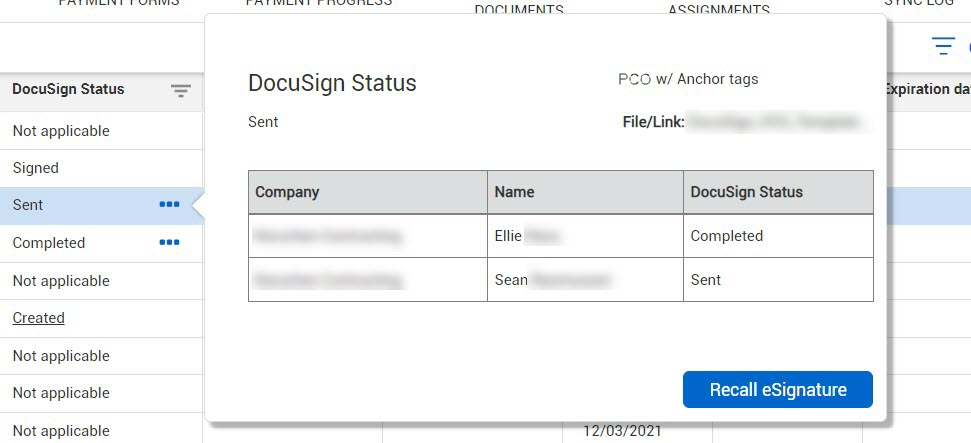971x443 pixels.
Task: Click the Name column header in the popup
Action: coord(585,192)
